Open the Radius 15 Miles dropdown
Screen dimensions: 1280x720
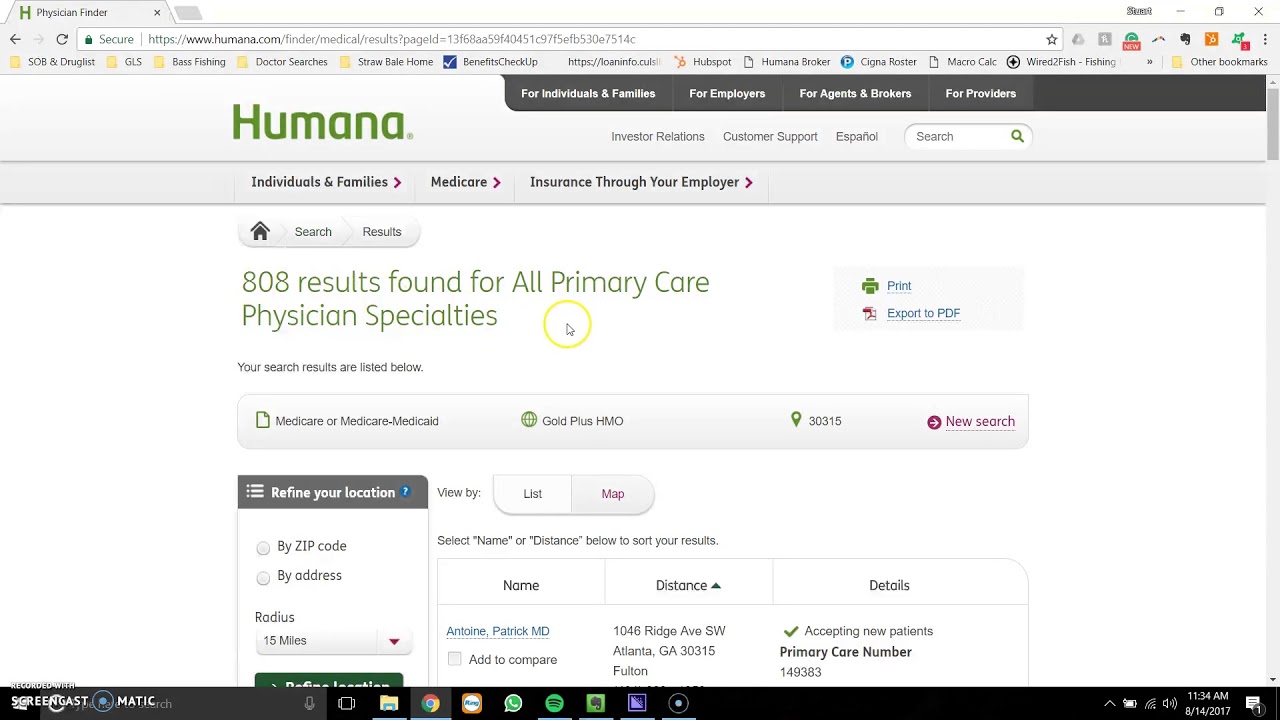point(333,641)
